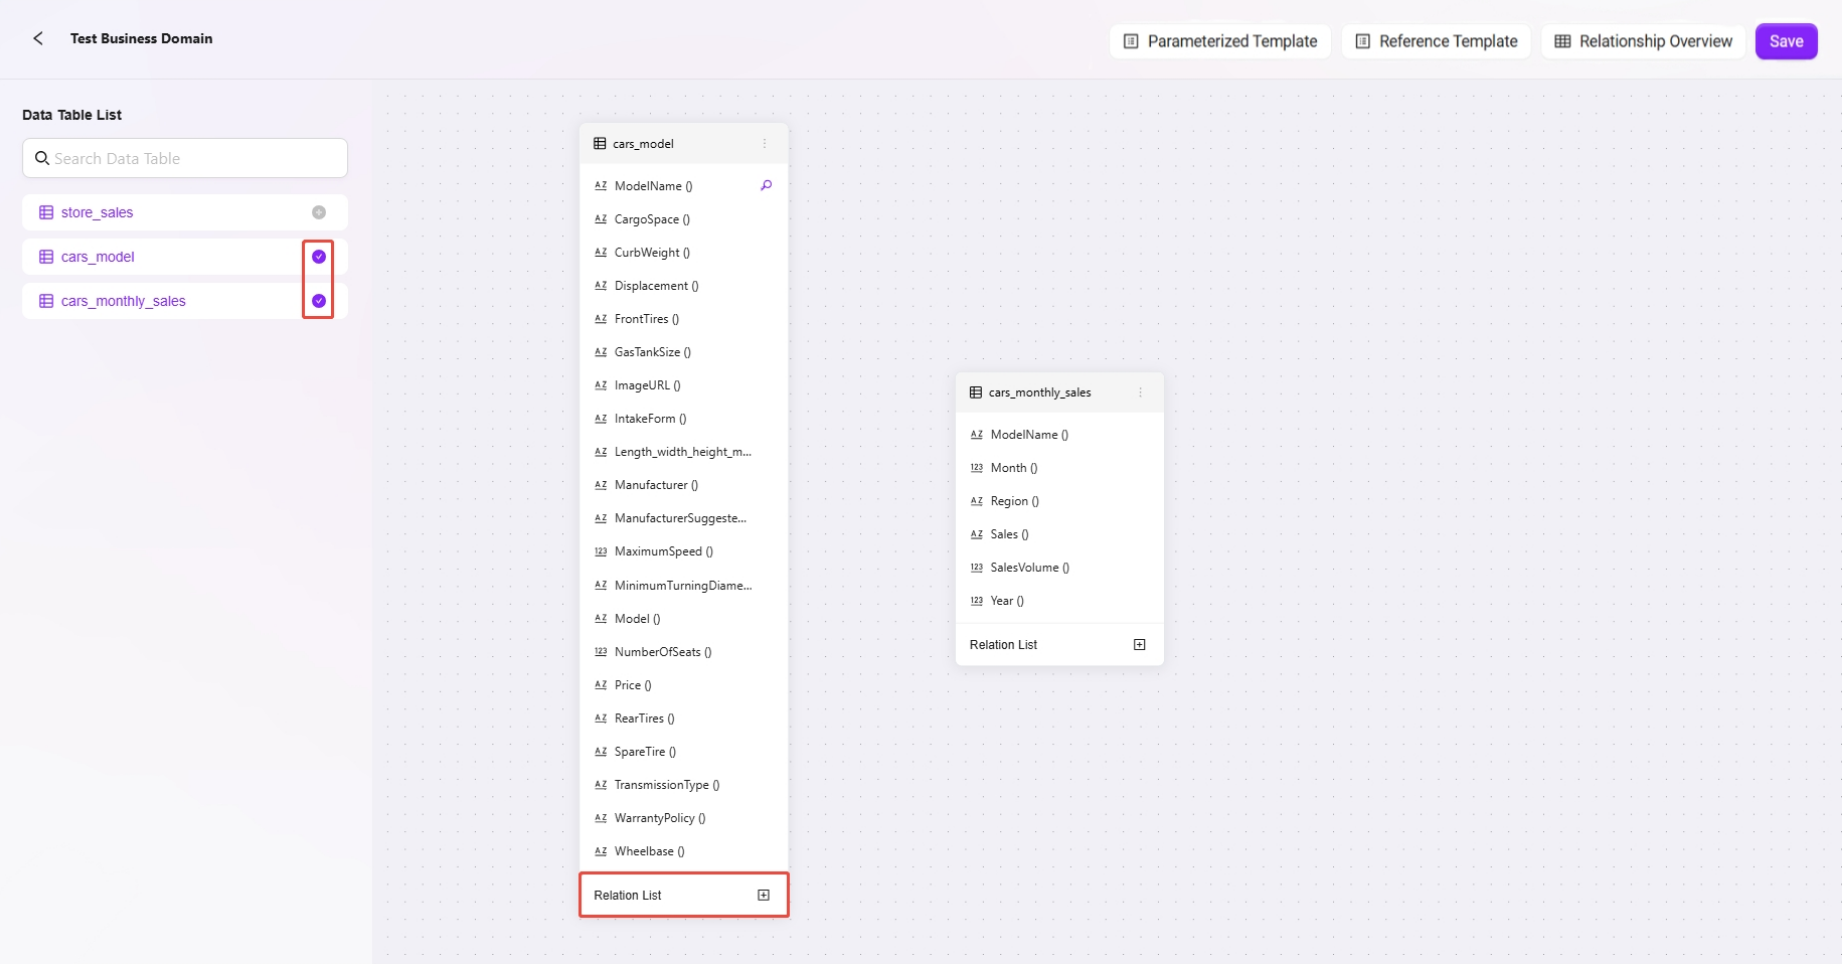Click the purple Save button

click(x=1786, y=41)
